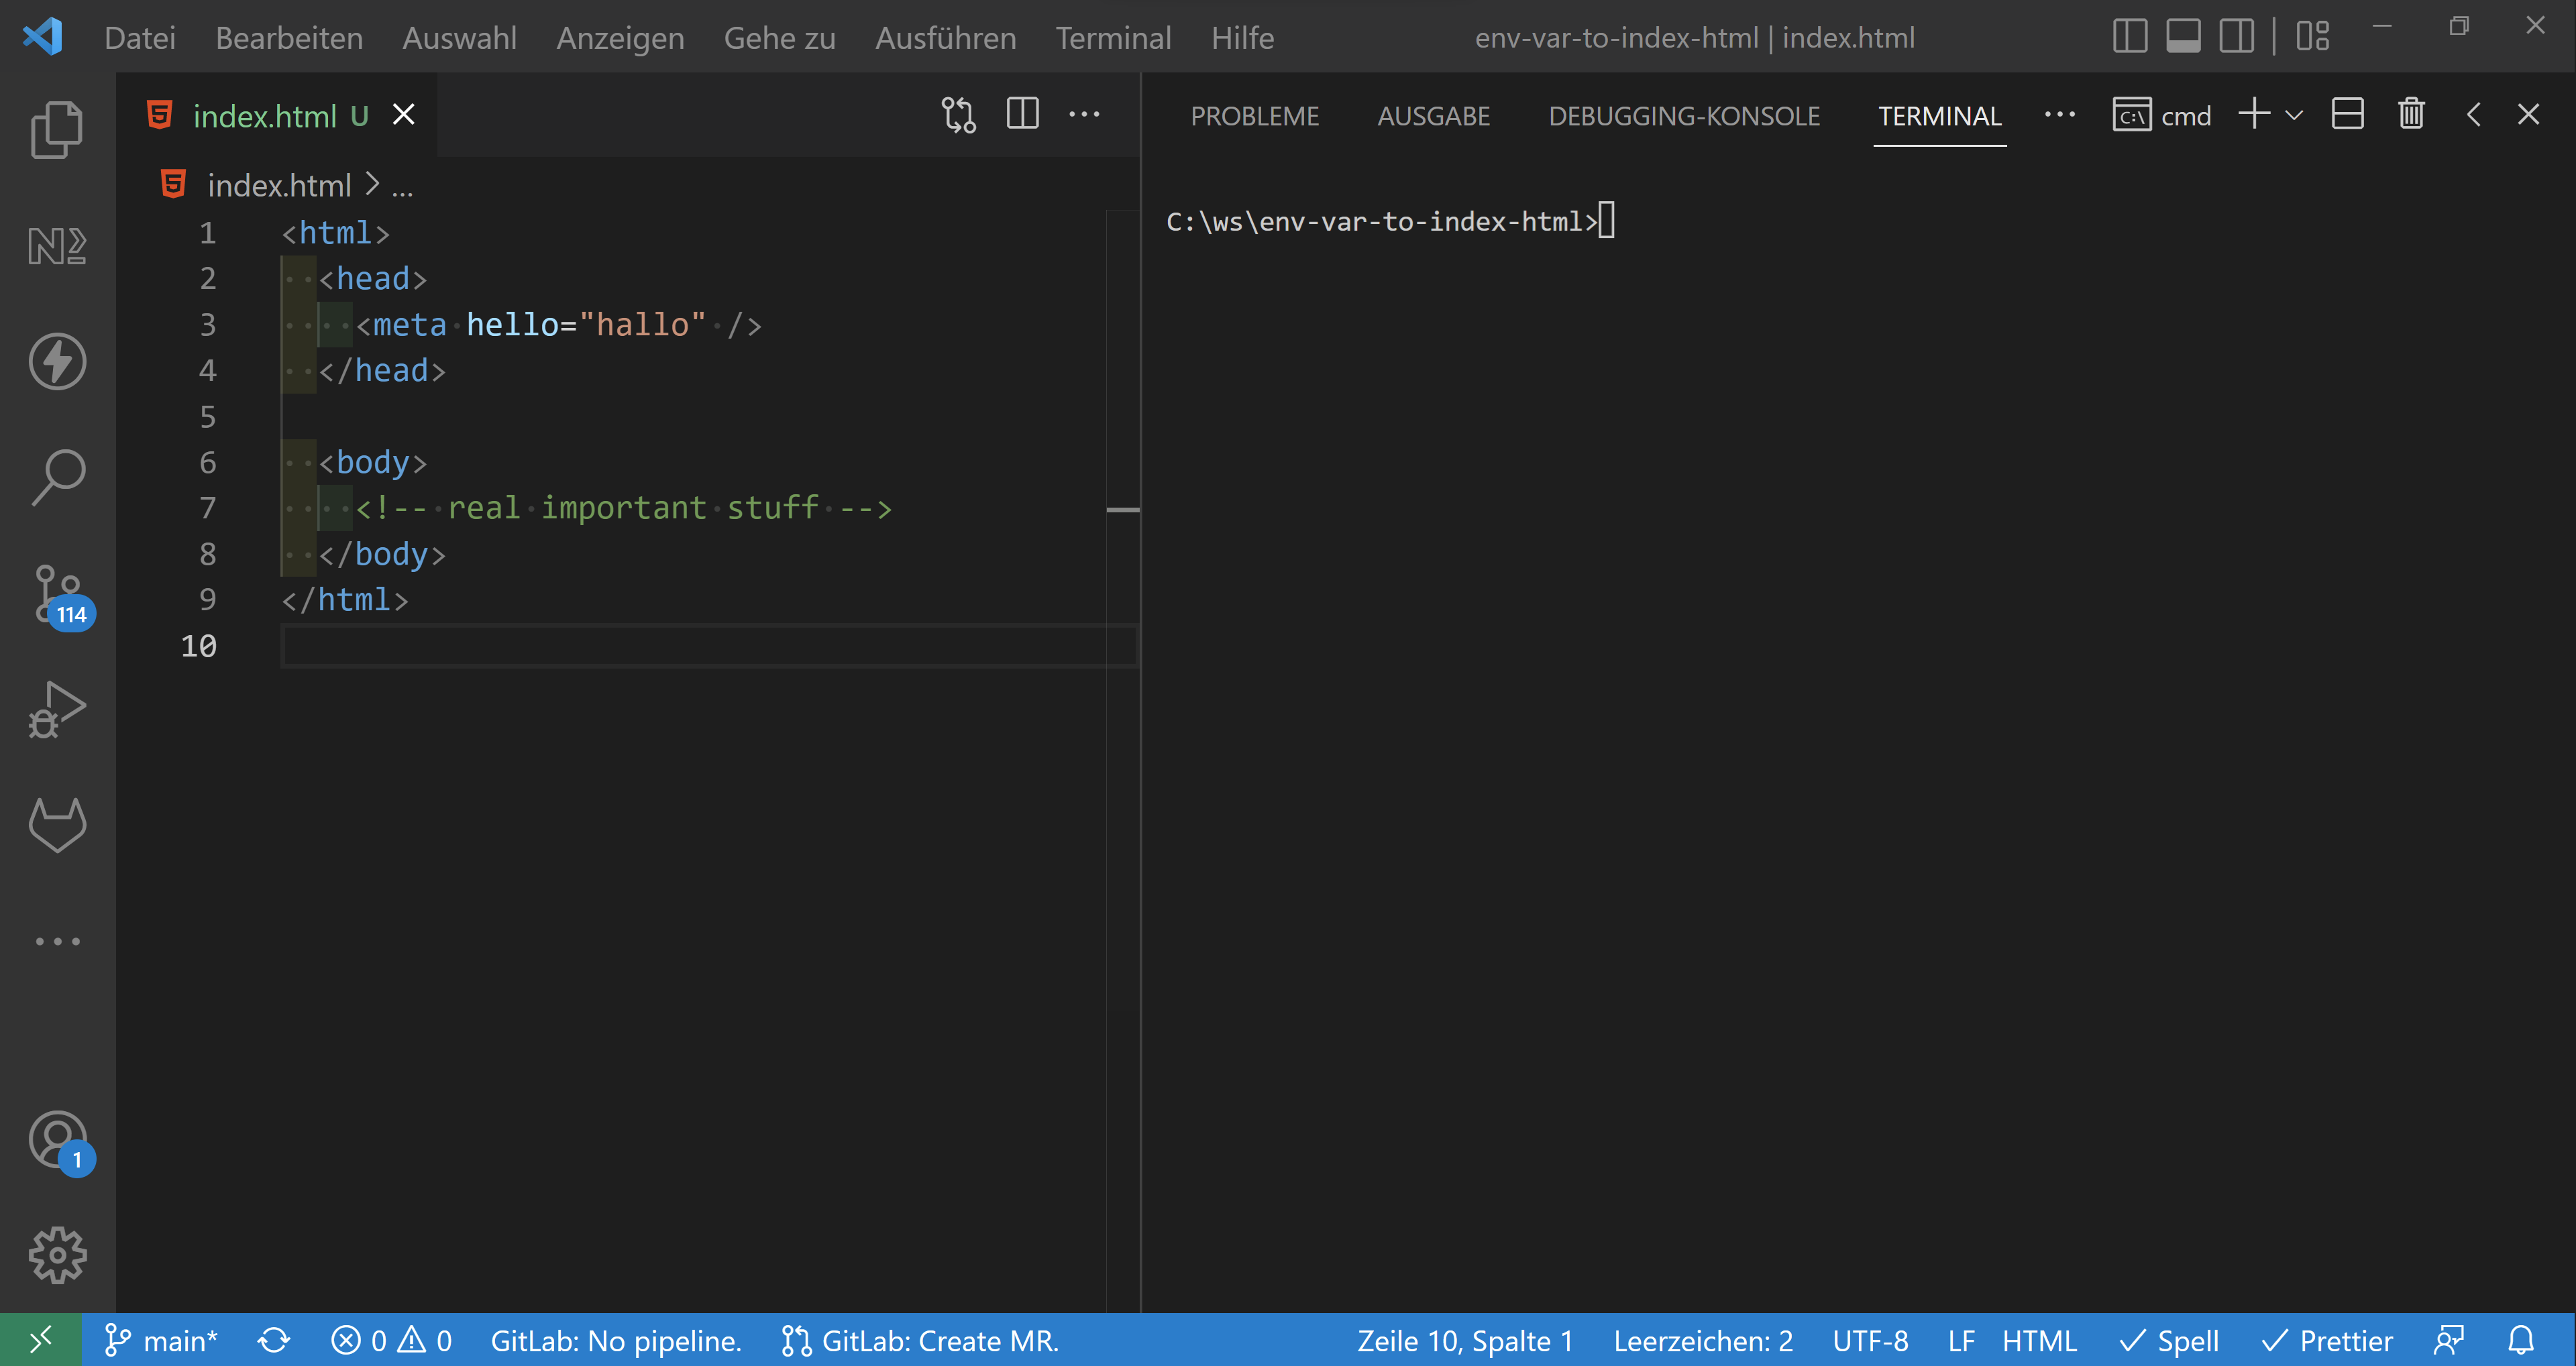Open the Datei menu

pos(140,38)
